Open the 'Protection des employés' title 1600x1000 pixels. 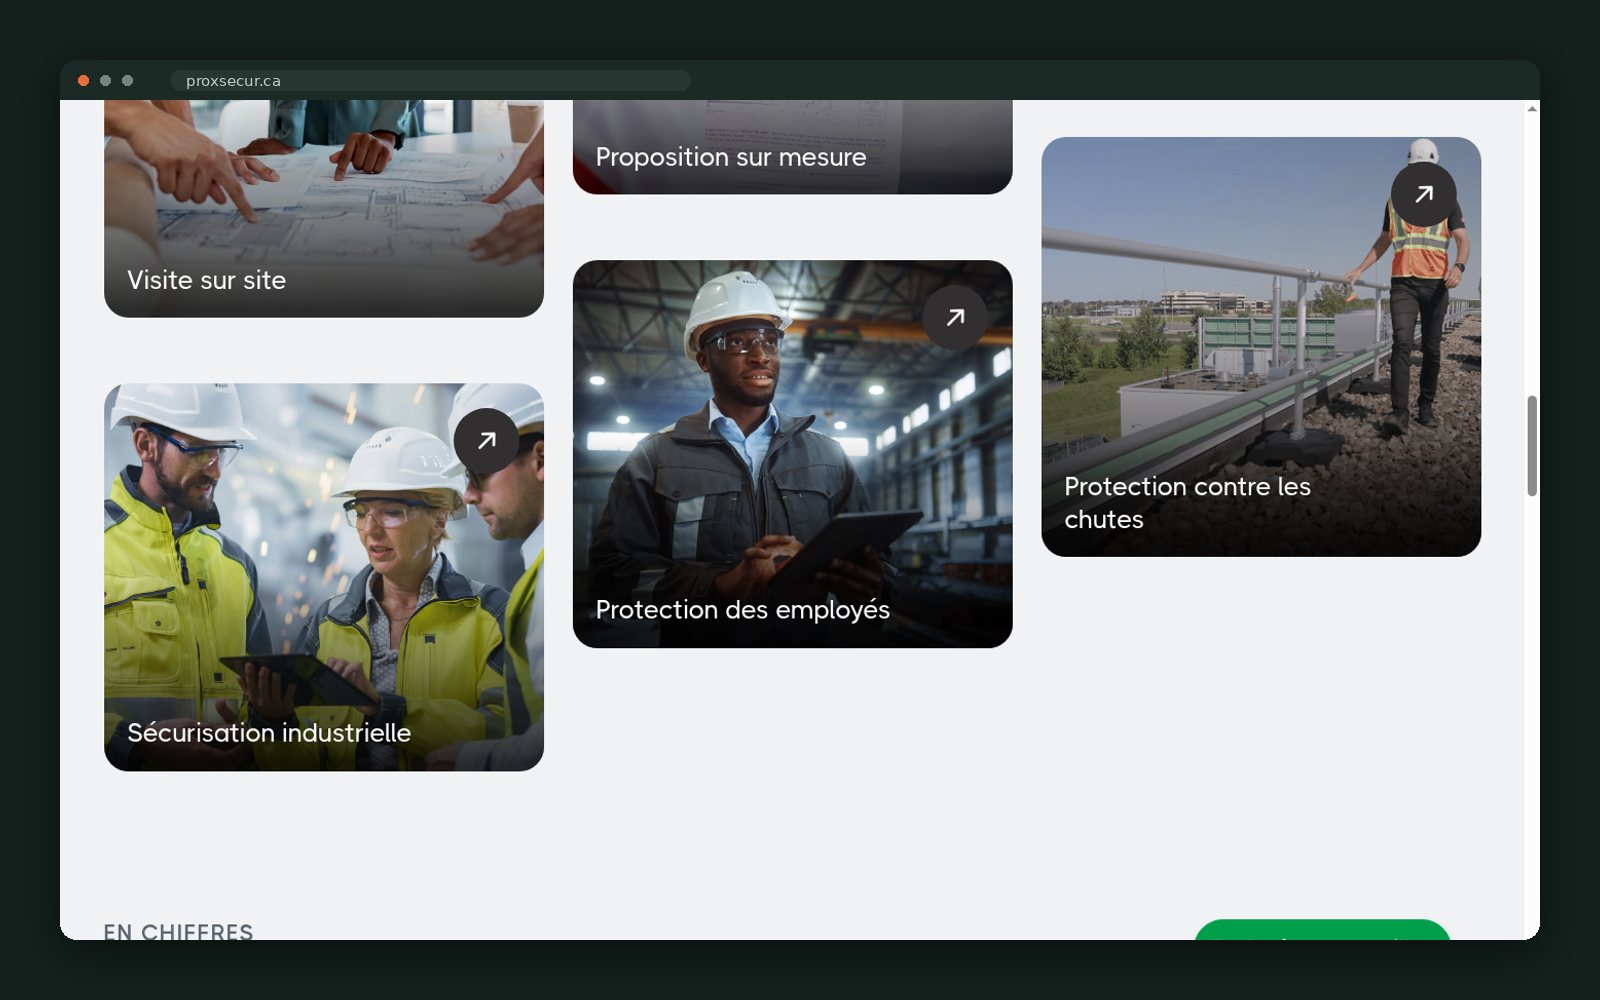[743, 610]
